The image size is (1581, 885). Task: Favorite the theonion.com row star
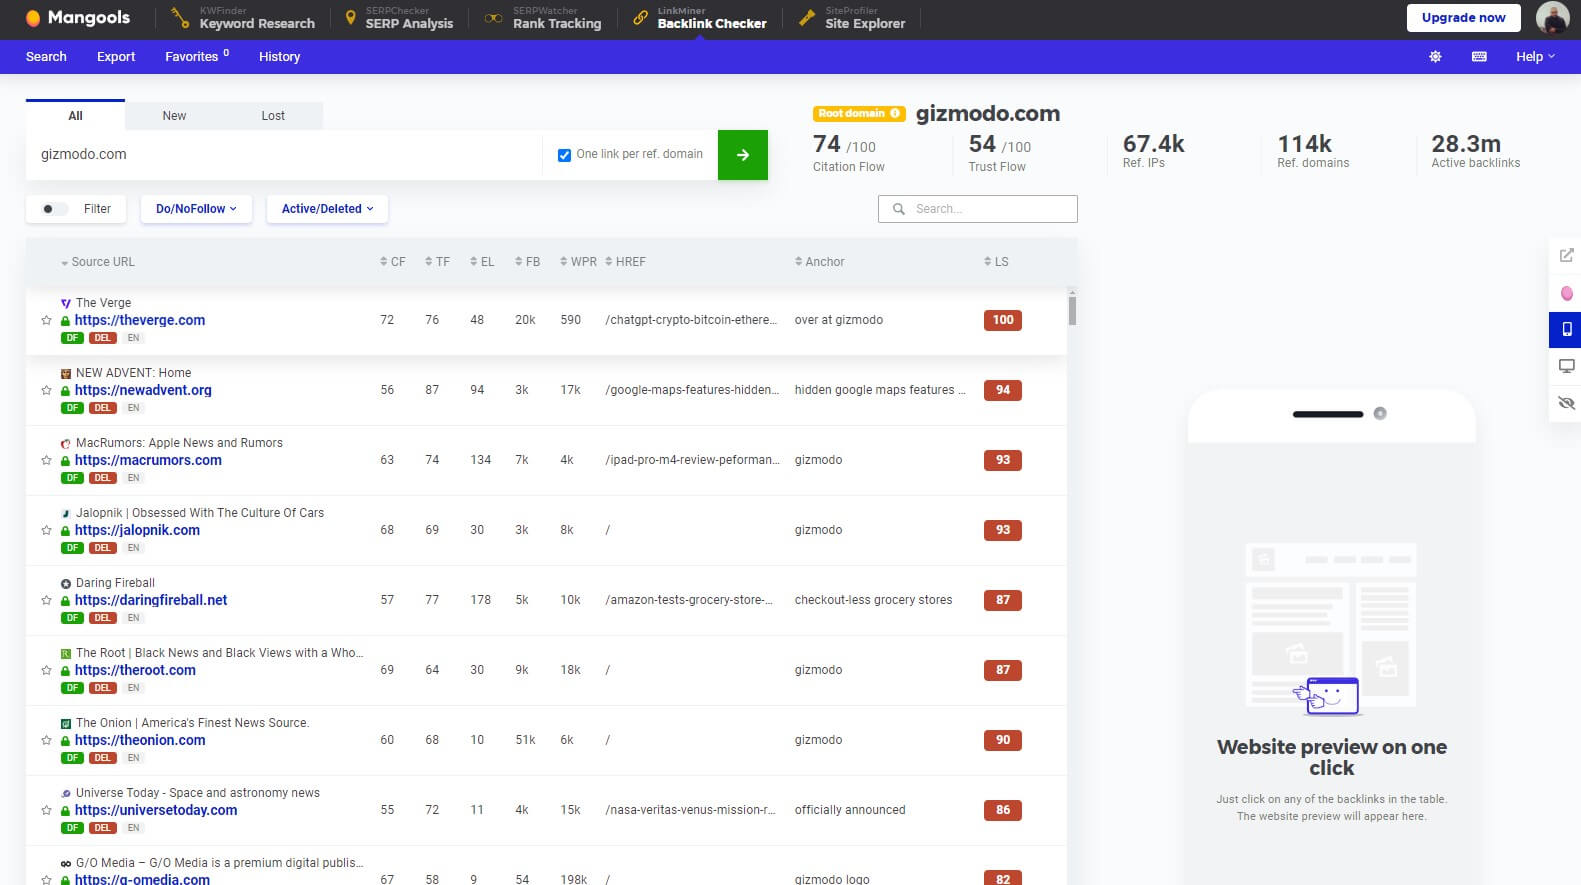(x=46, y=741)
